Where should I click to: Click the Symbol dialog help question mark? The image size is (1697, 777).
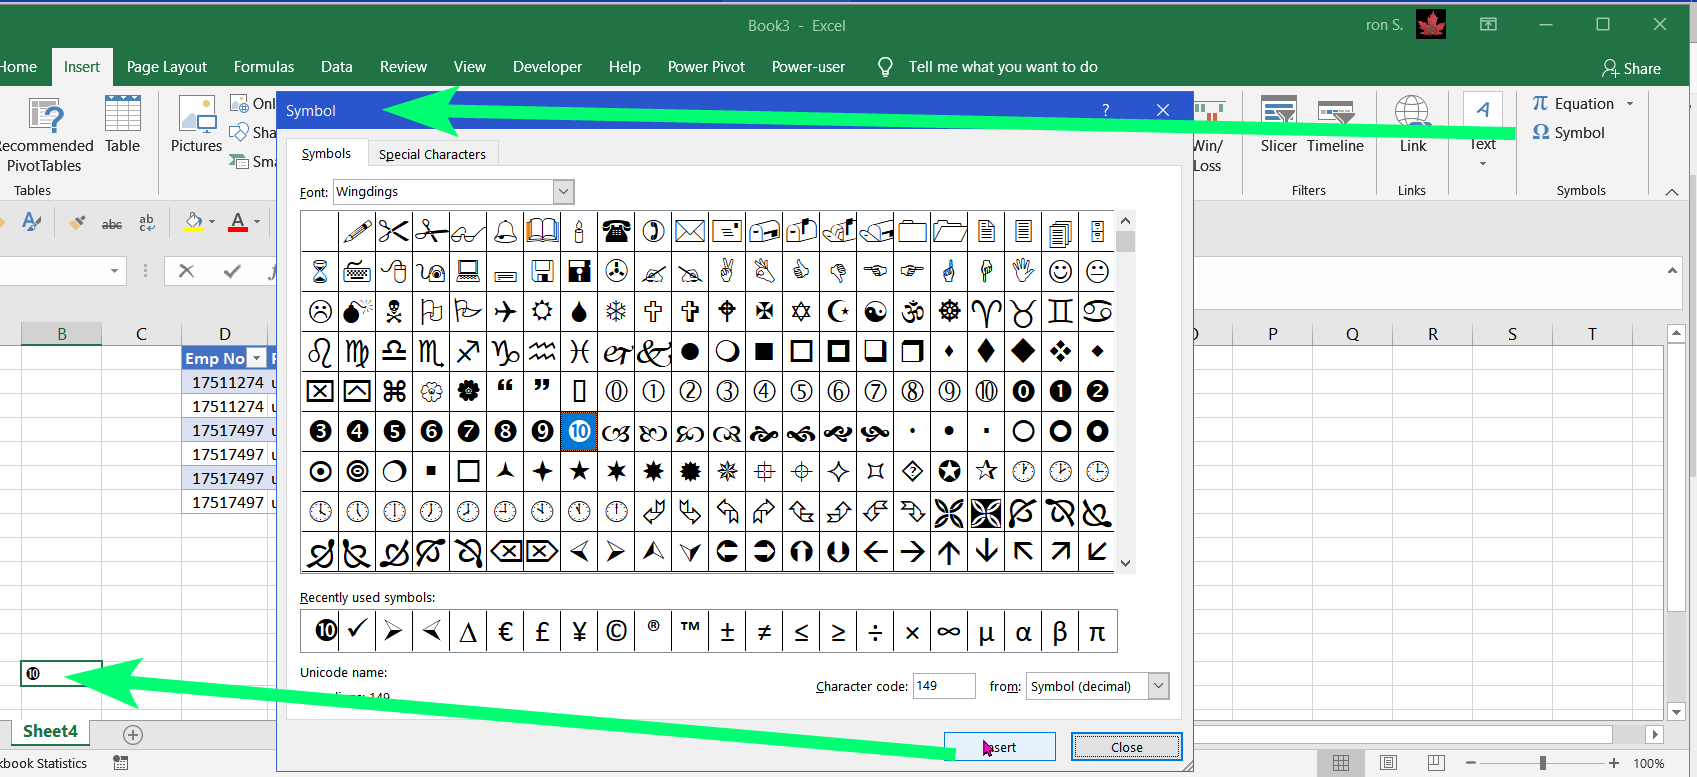click(1105, 110)
